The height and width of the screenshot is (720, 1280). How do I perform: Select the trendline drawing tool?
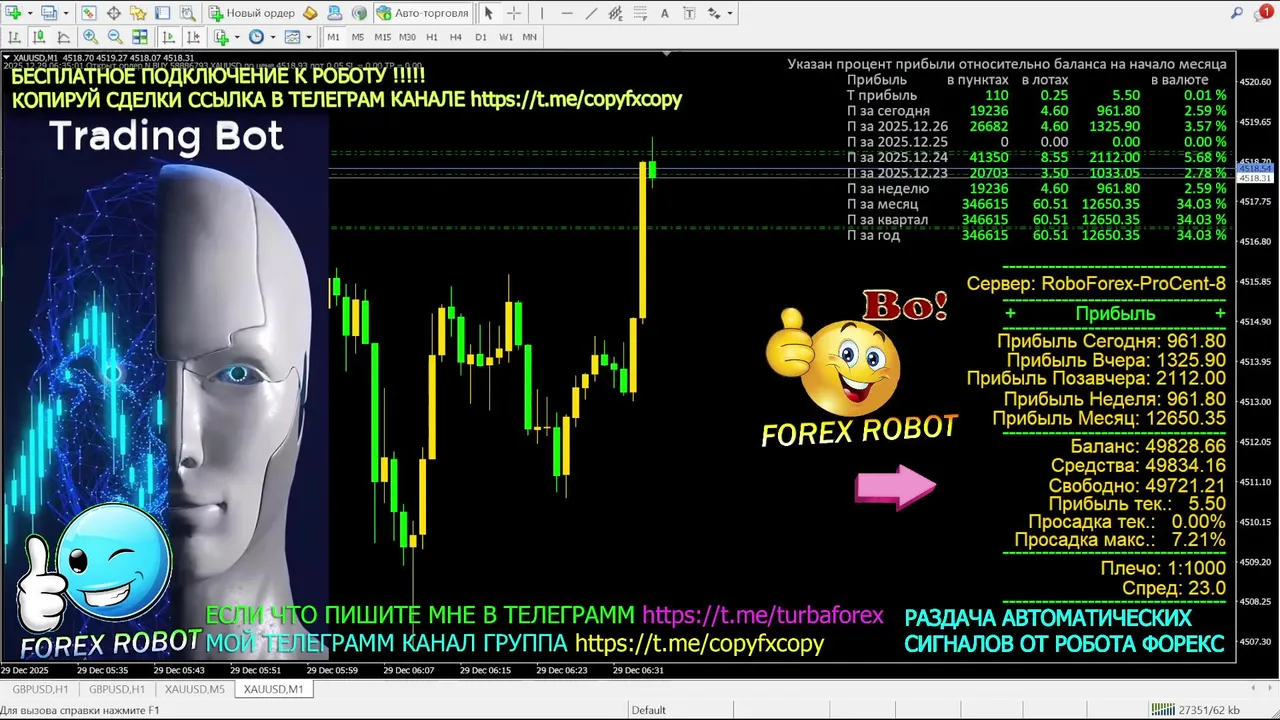pos(591,13)
